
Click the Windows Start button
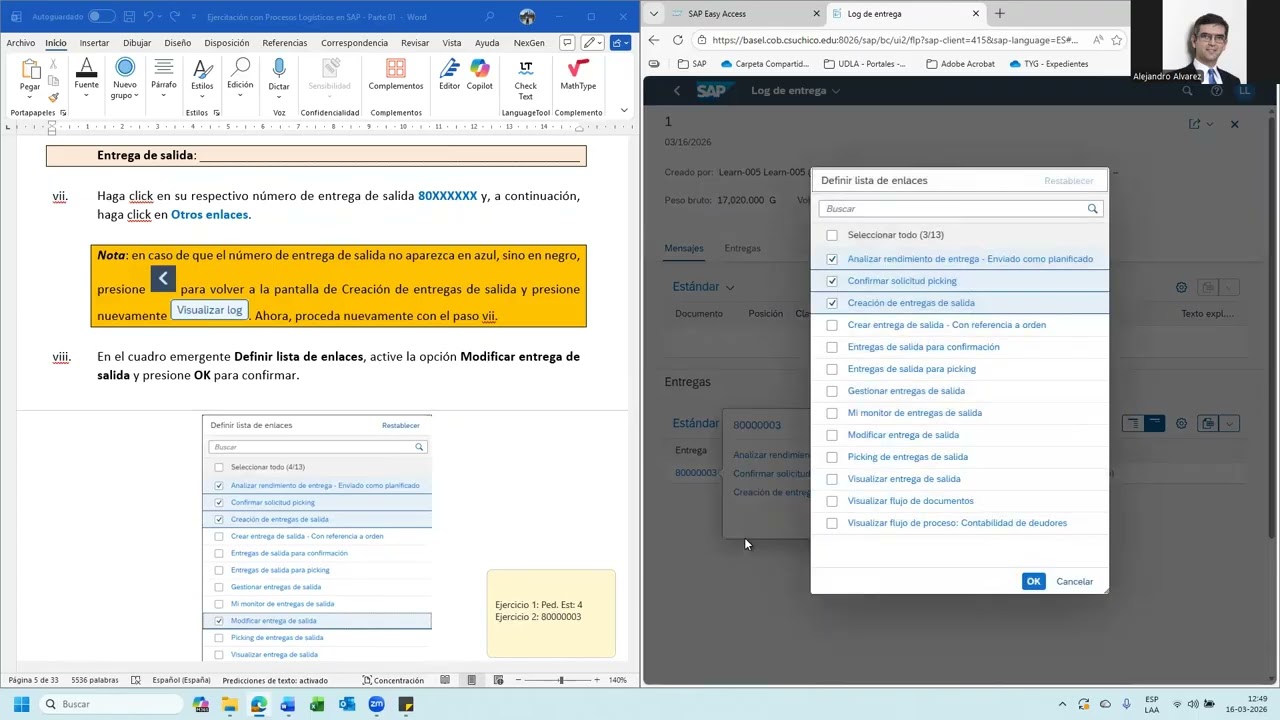pyautogui.click(x=21, y=704)
